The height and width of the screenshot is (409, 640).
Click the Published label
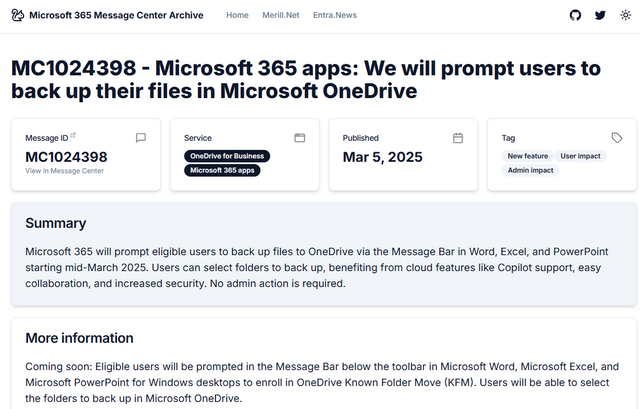360,138
